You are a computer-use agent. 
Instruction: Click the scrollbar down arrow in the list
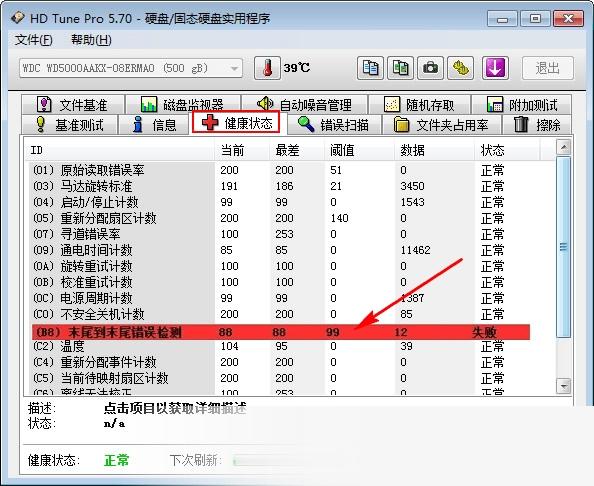[564, 386]
